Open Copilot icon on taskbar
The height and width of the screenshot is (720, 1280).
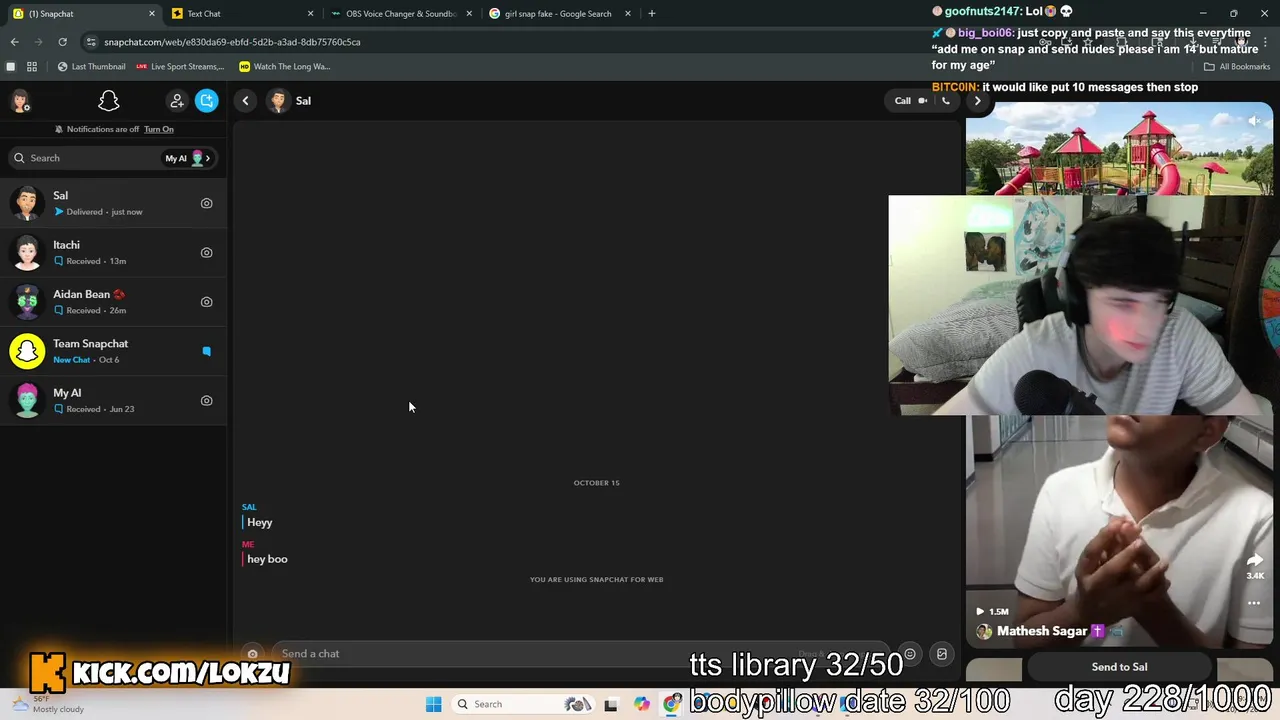[641, 704]
